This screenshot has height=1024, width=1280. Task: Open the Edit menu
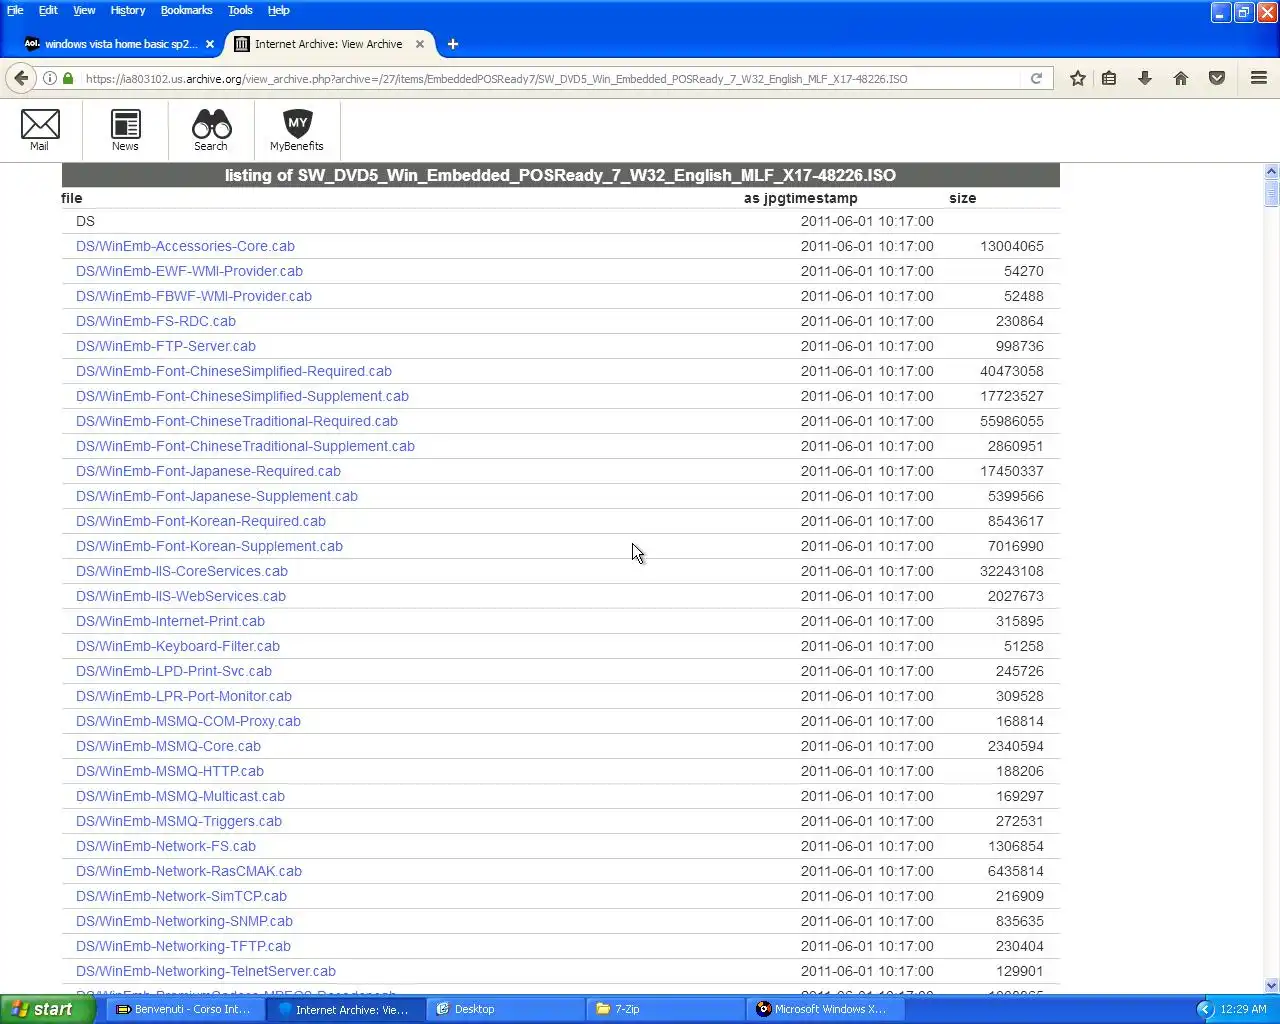point(48,10)
